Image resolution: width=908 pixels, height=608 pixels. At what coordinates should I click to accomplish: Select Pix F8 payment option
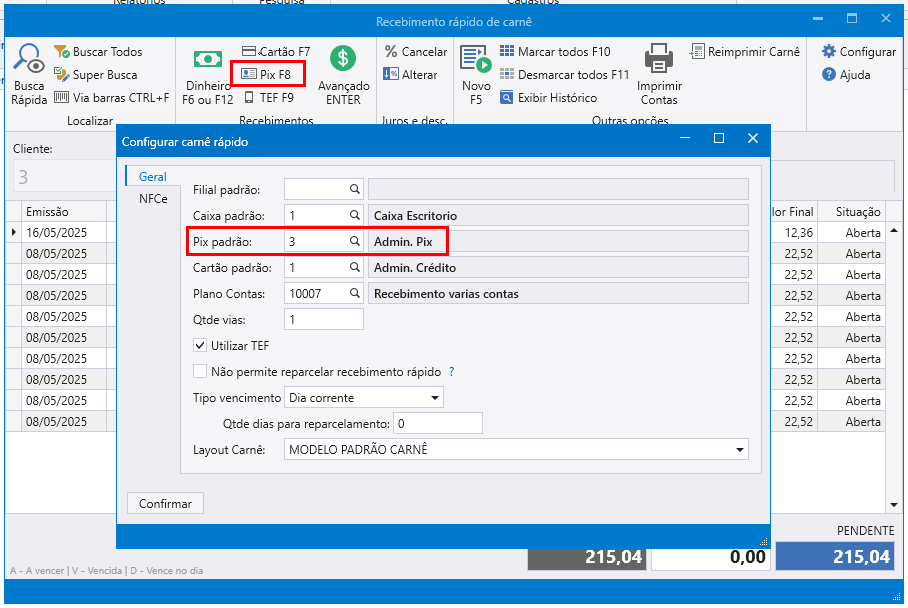[x=266, y=74]
